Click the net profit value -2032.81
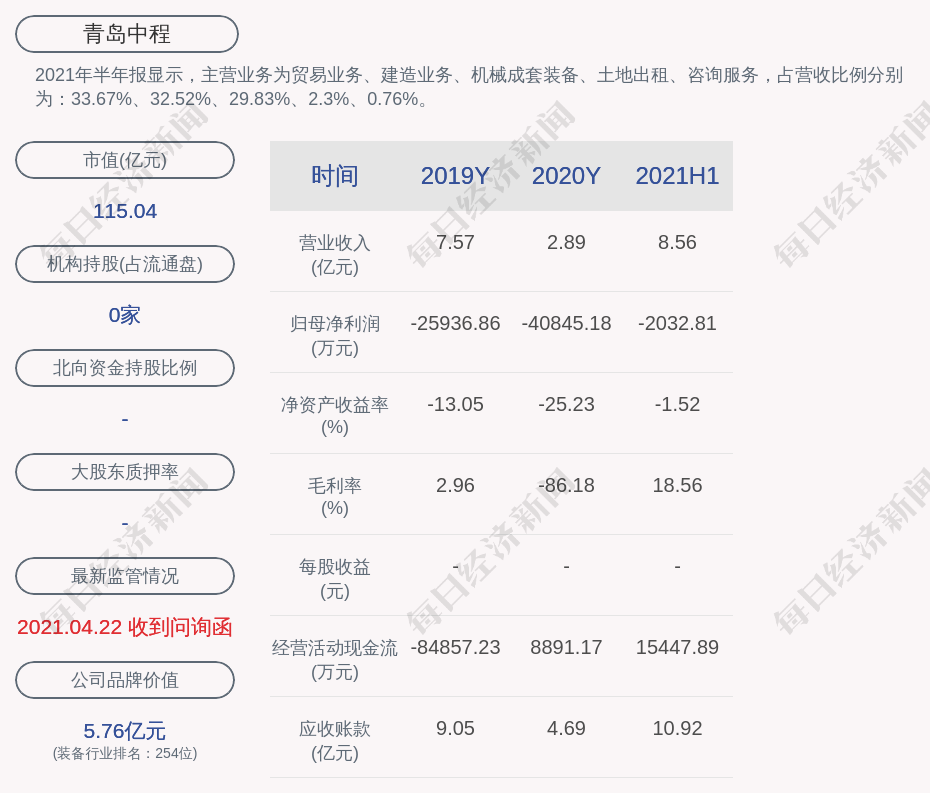Screen dimensions: 930x793 tap(677, 323)
